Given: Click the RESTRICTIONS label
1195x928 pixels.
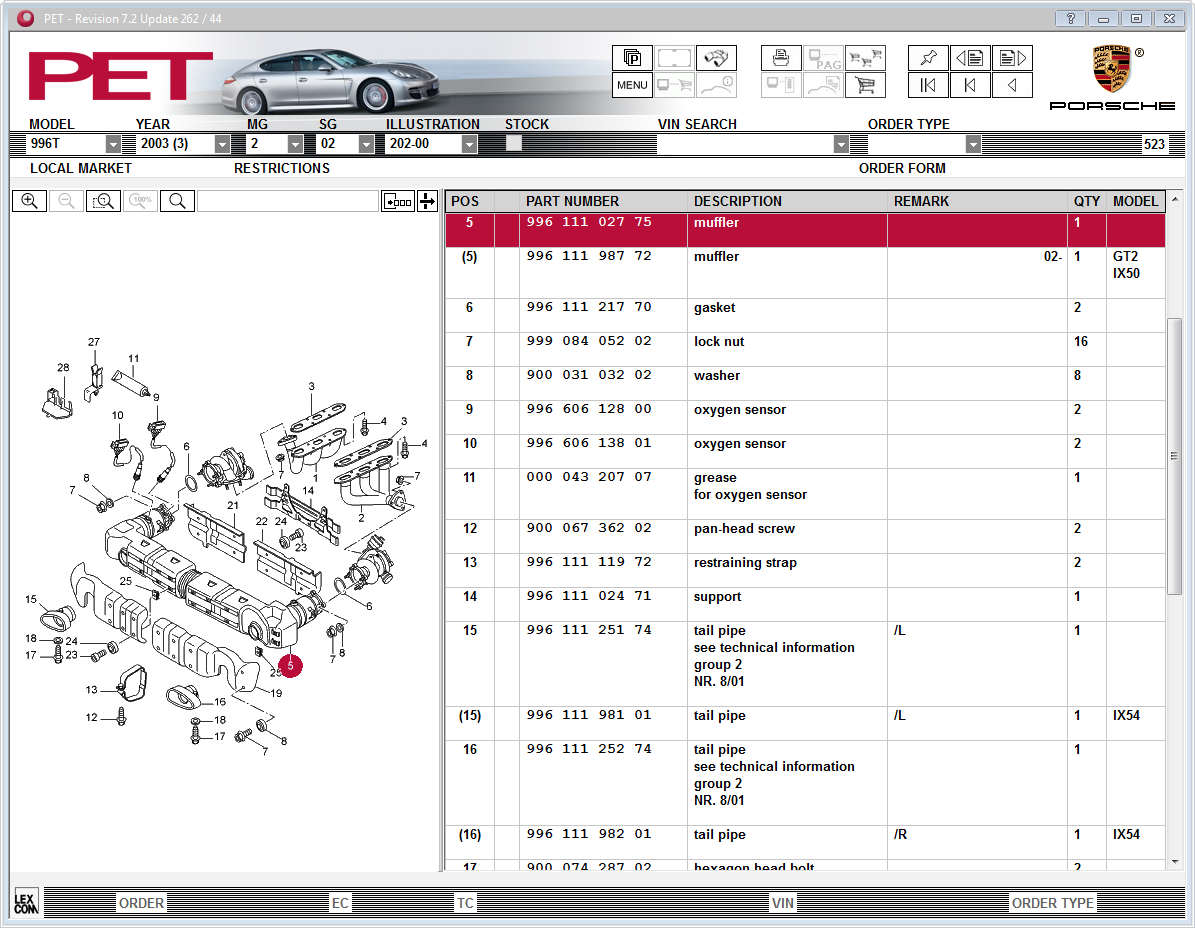Looking at the screenshot, I should click(282, 168).
